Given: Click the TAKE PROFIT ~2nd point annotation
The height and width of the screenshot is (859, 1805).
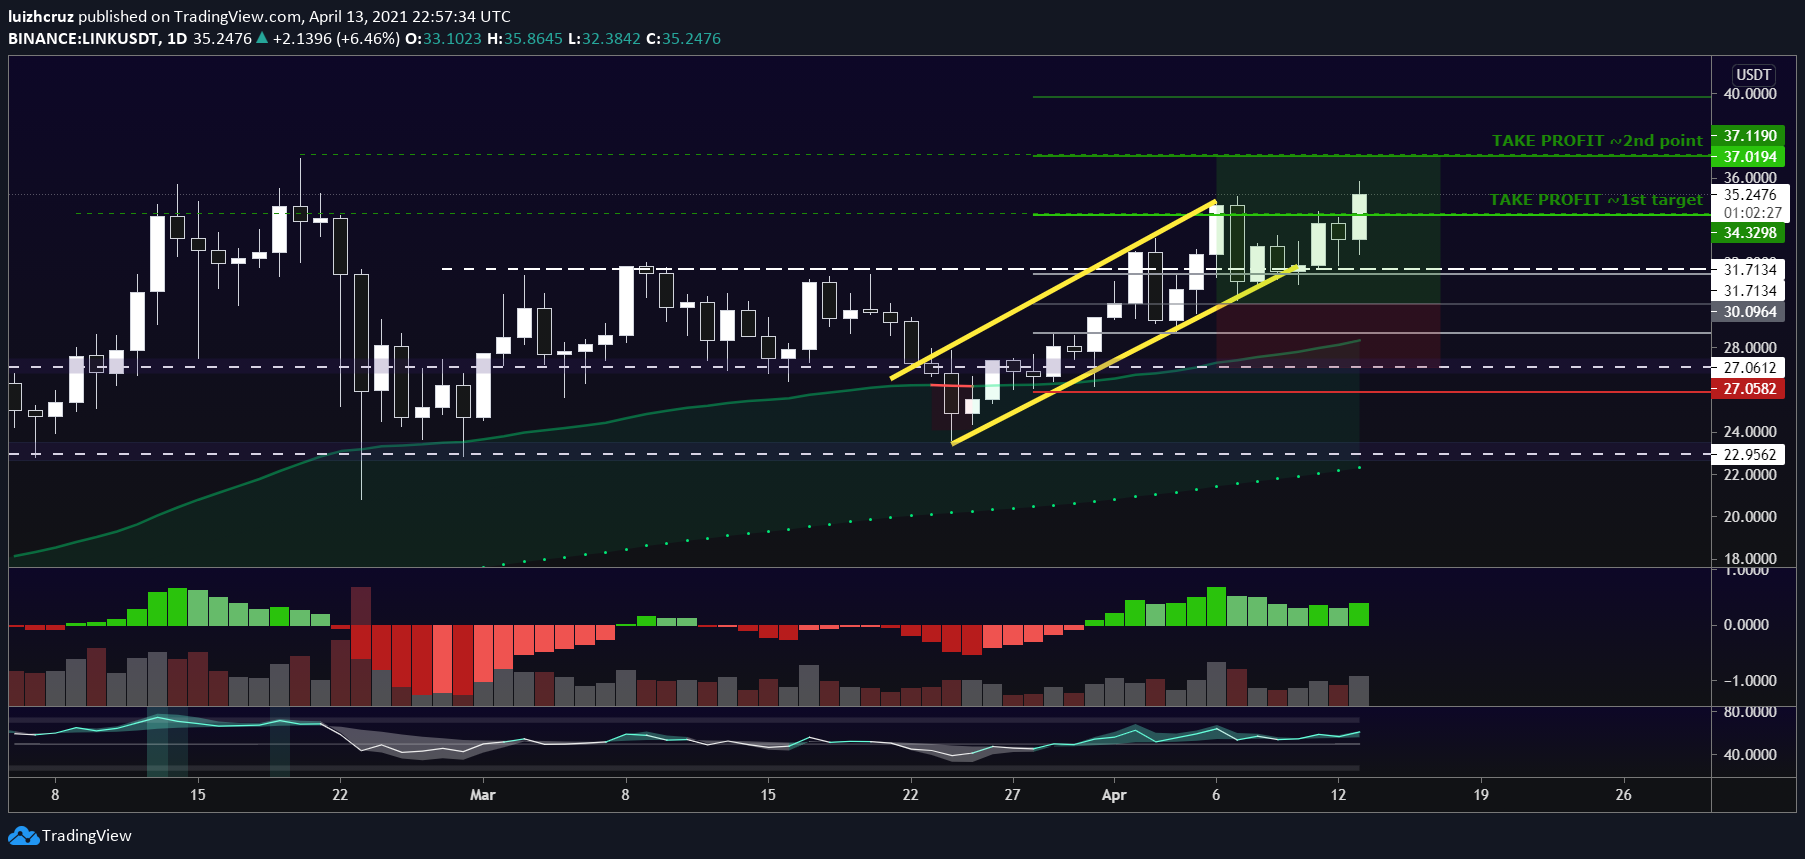Looking at the screenshot, I should [1597, 141].
